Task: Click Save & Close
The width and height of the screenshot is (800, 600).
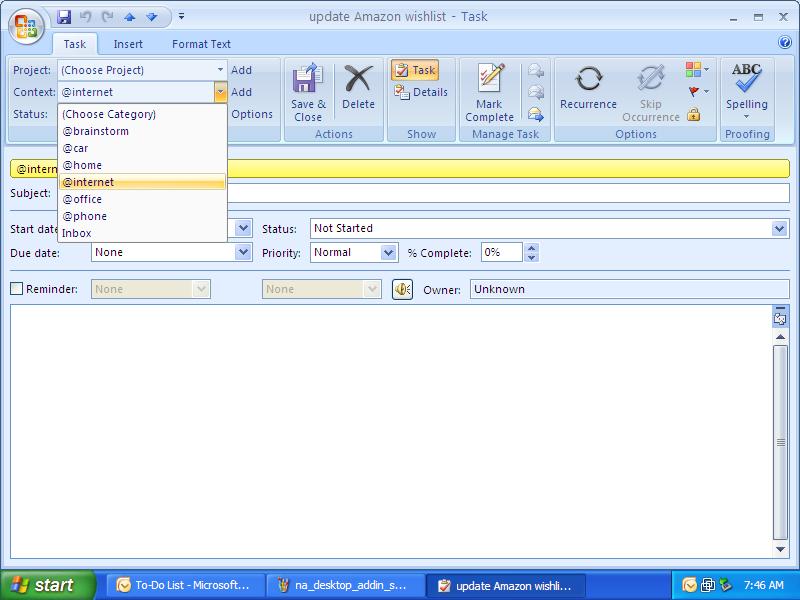Action: (308, 93)
